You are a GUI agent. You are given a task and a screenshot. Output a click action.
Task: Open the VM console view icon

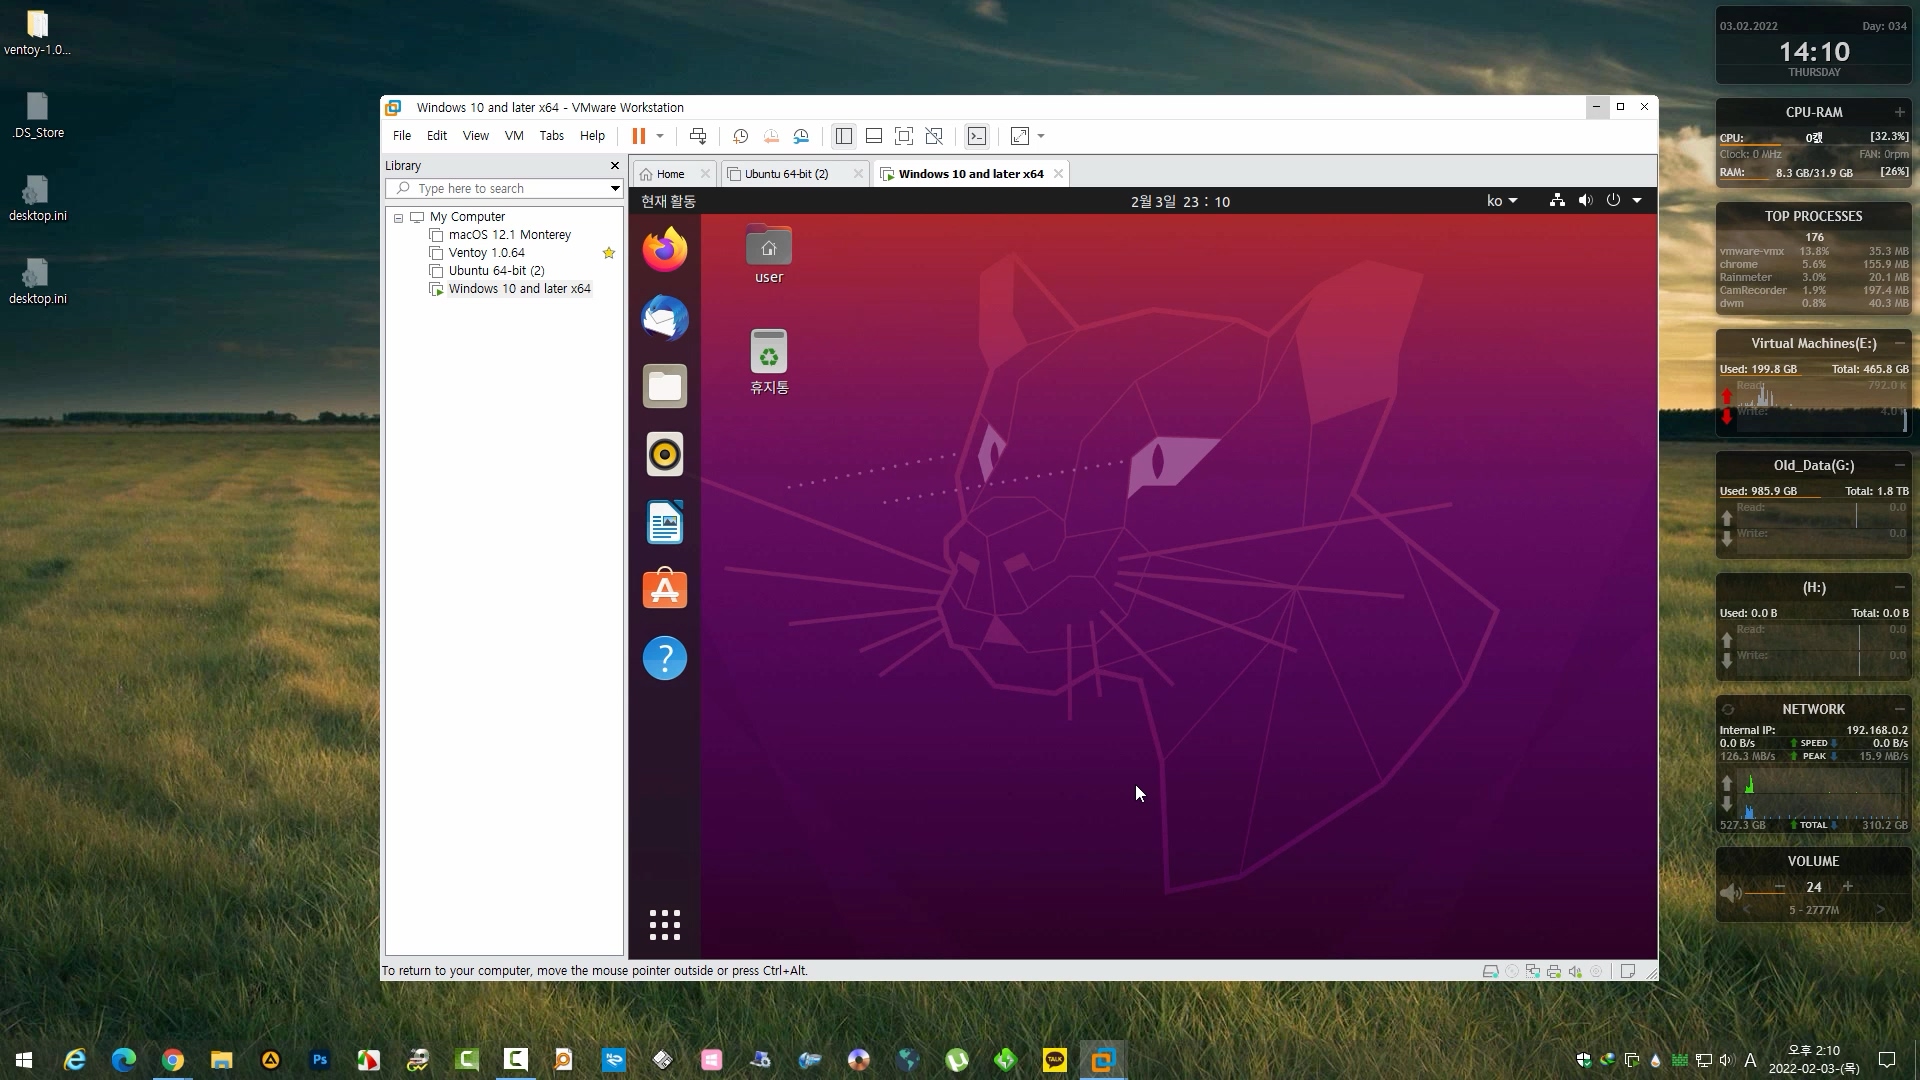point(977,136)
